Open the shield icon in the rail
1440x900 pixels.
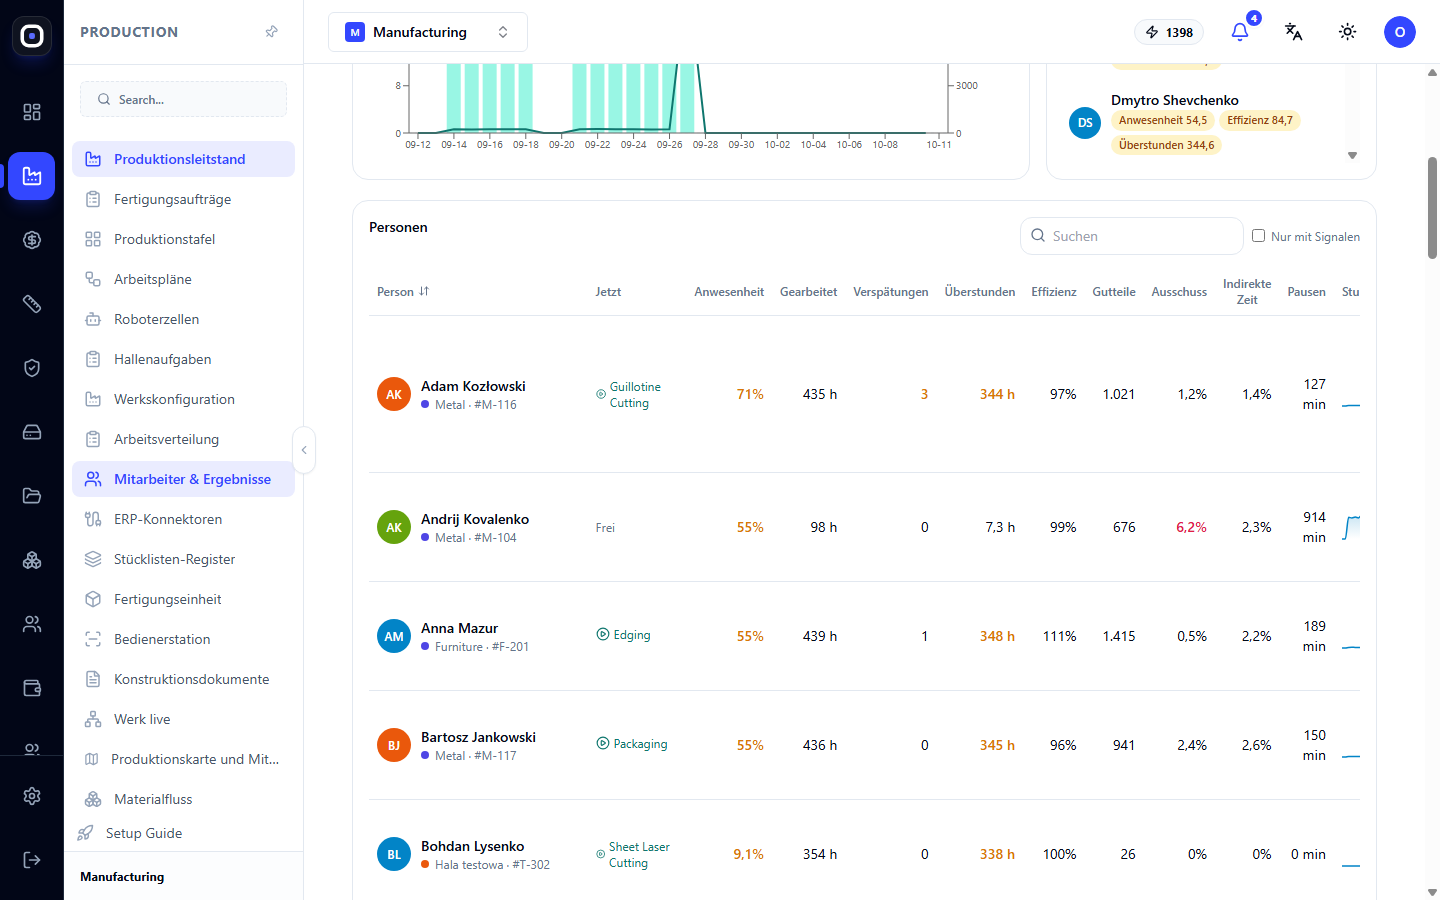point(32,368)
